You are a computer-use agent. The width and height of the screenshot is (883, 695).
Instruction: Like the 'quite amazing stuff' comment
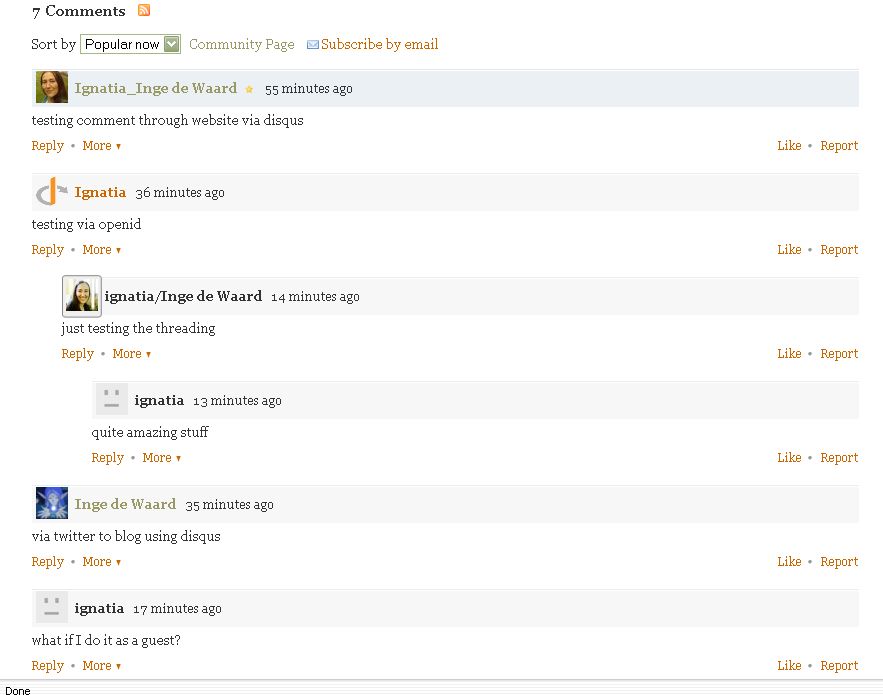[789, 458]
